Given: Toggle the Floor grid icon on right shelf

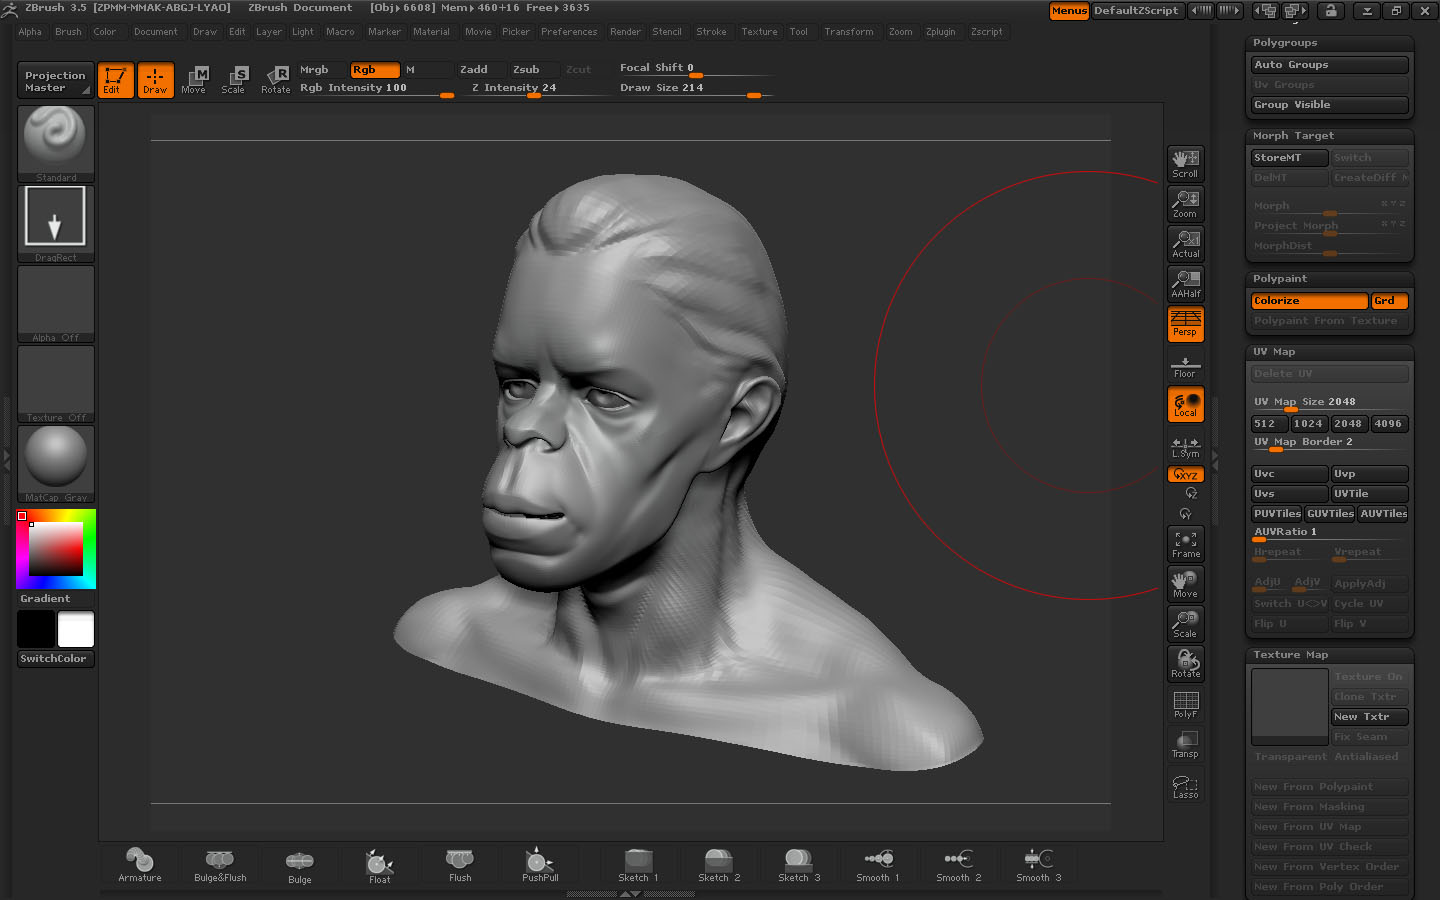Looking at the screenshot, I should pyautogui.click(x=1185, y=368).
